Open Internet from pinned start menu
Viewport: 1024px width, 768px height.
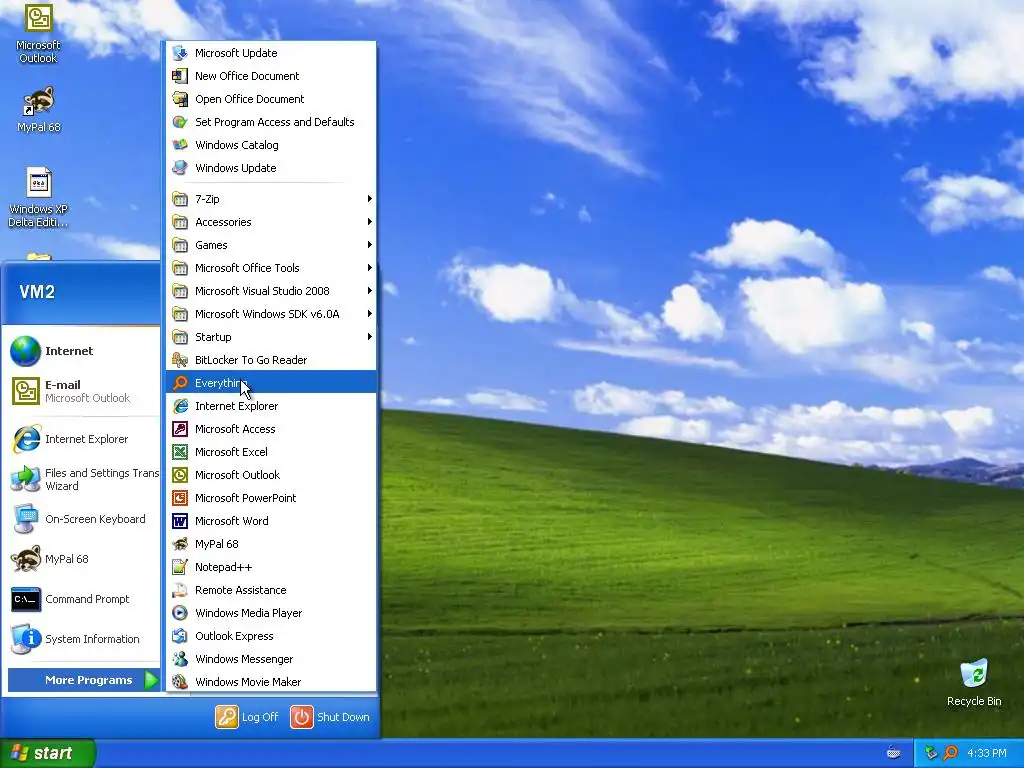point(82,351)
